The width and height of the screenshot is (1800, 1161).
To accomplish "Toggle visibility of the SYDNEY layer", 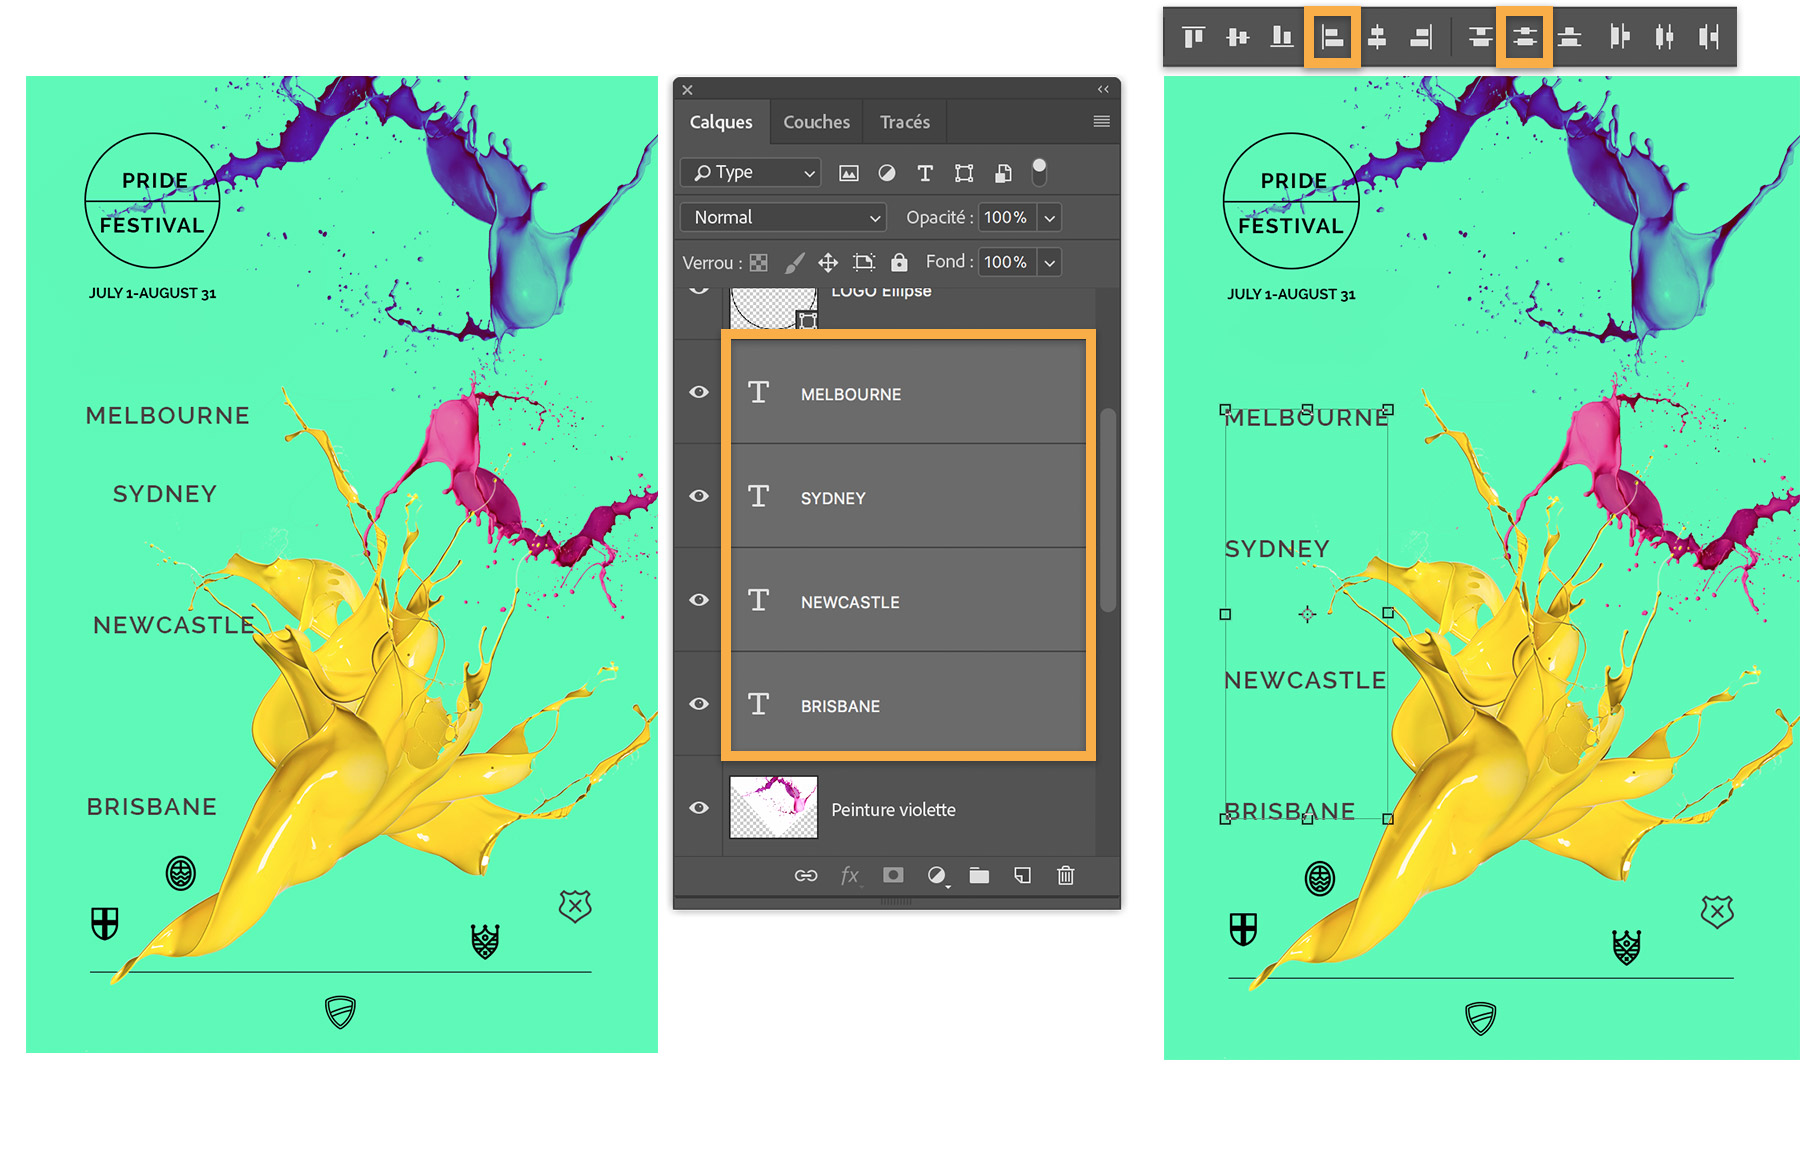I will (699, 496).
